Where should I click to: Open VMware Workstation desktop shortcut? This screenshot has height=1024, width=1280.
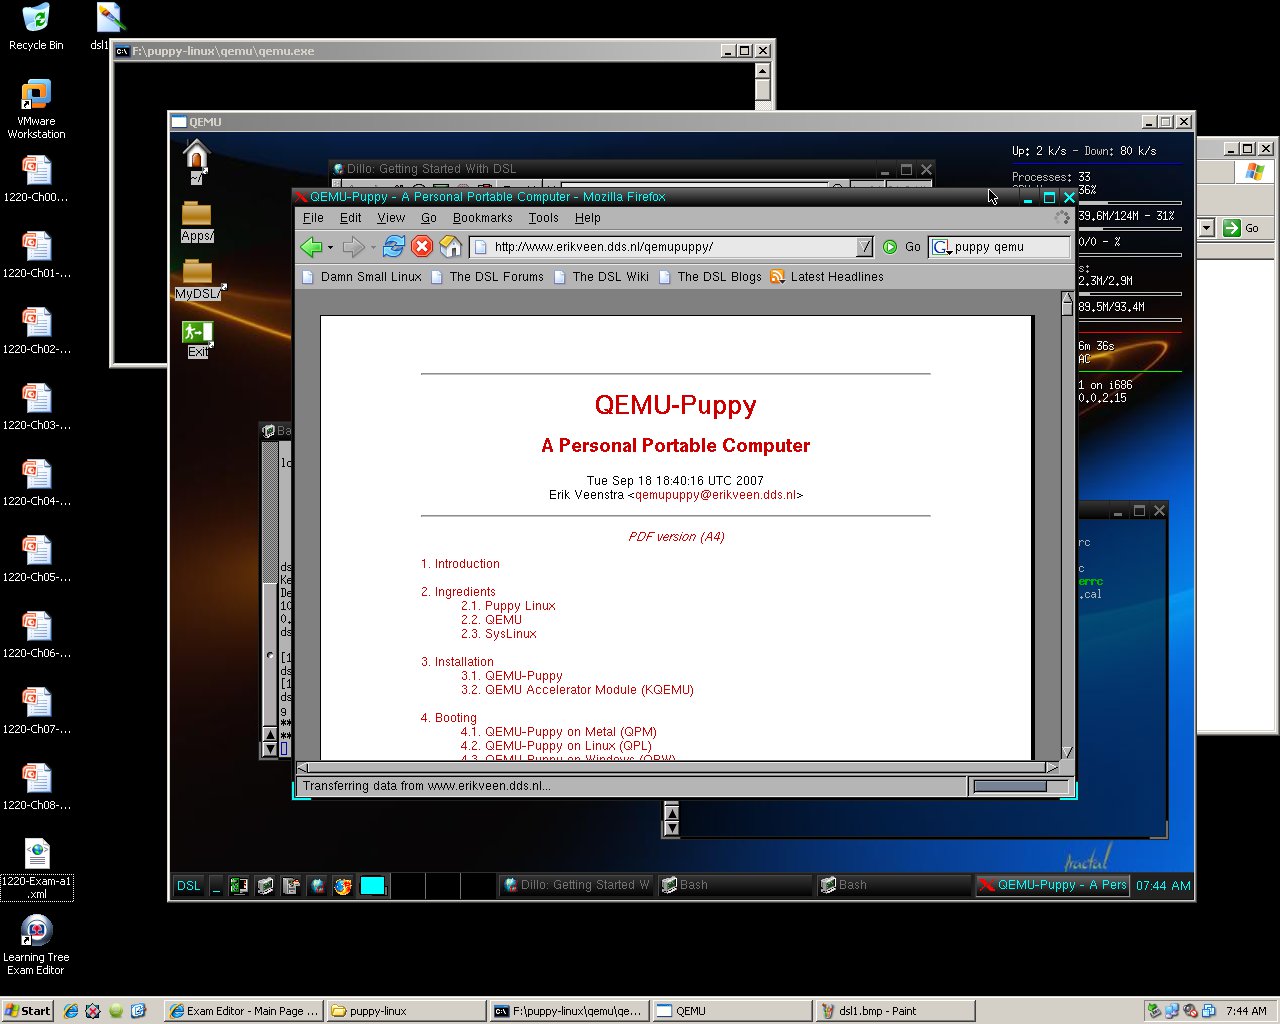click(x=36, y=109)
